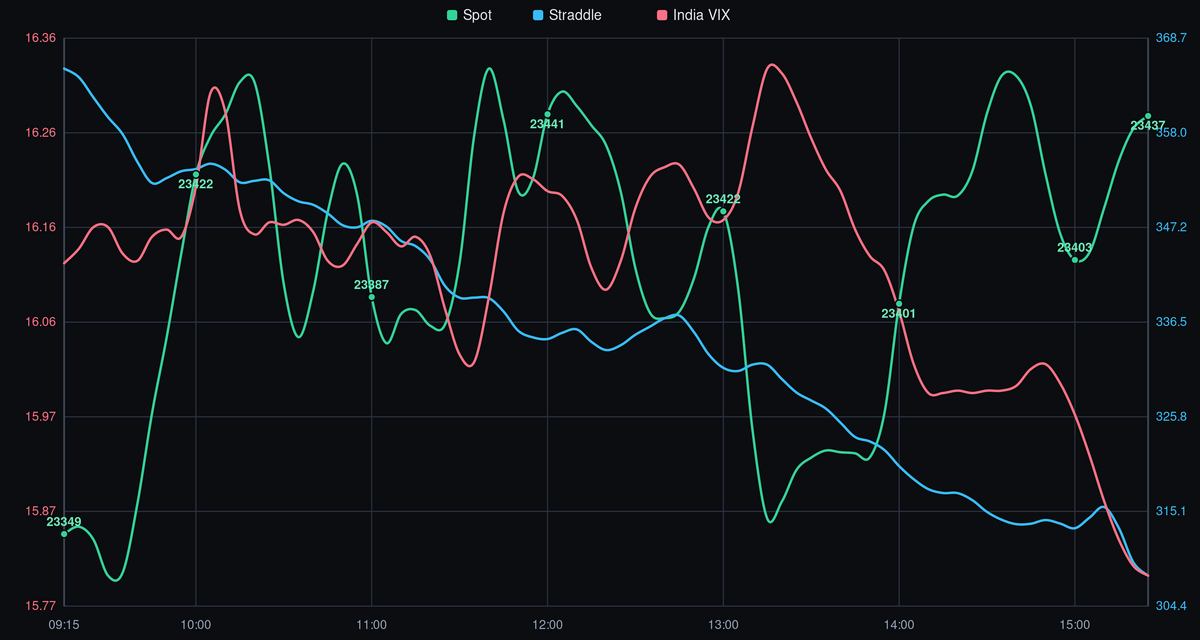Click the 347.2 straddle axis value
The image size is (1200, 640).
[x=1171, y=227]
